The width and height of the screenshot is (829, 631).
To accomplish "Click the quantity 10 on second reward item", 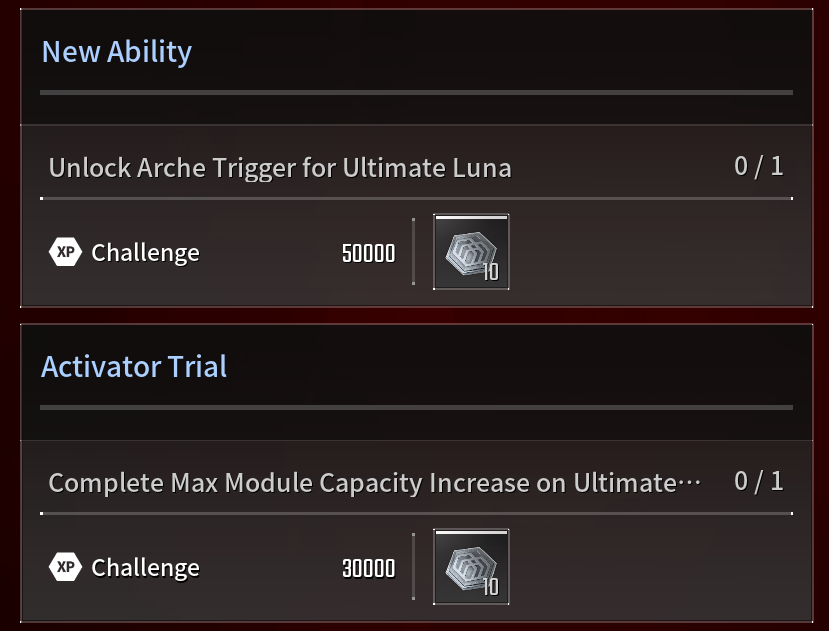I will tap(490, 587).
